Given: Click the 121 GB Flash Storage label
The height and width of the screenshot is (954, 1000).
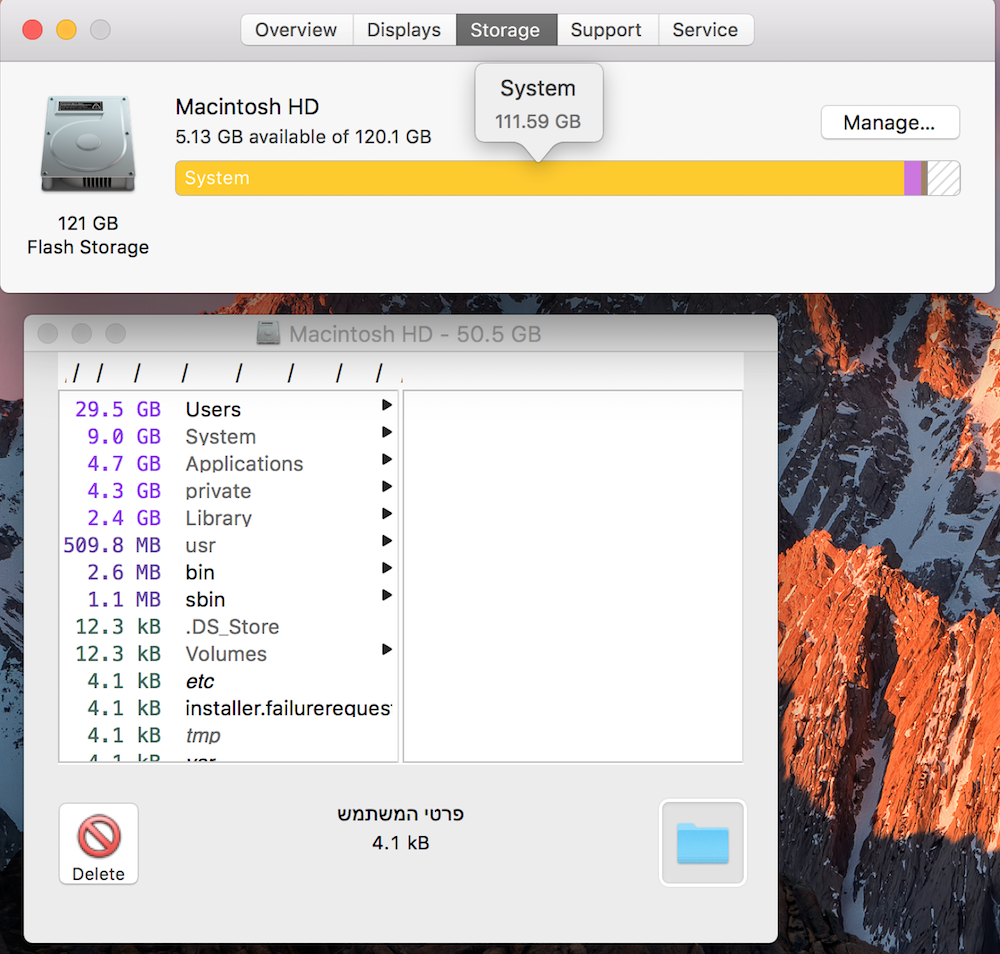Looking at the screenshot, I should 88,235.
